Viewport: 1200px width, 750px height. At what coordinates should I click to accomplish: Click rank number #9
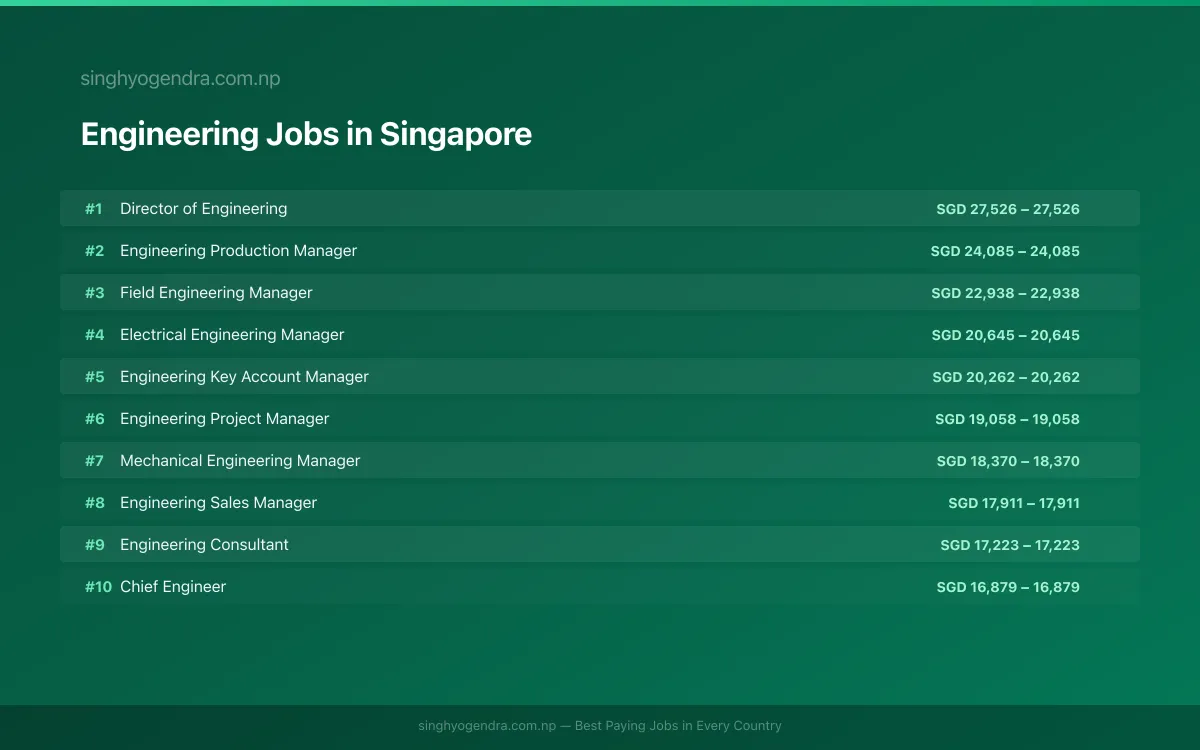tap(94, 545)
